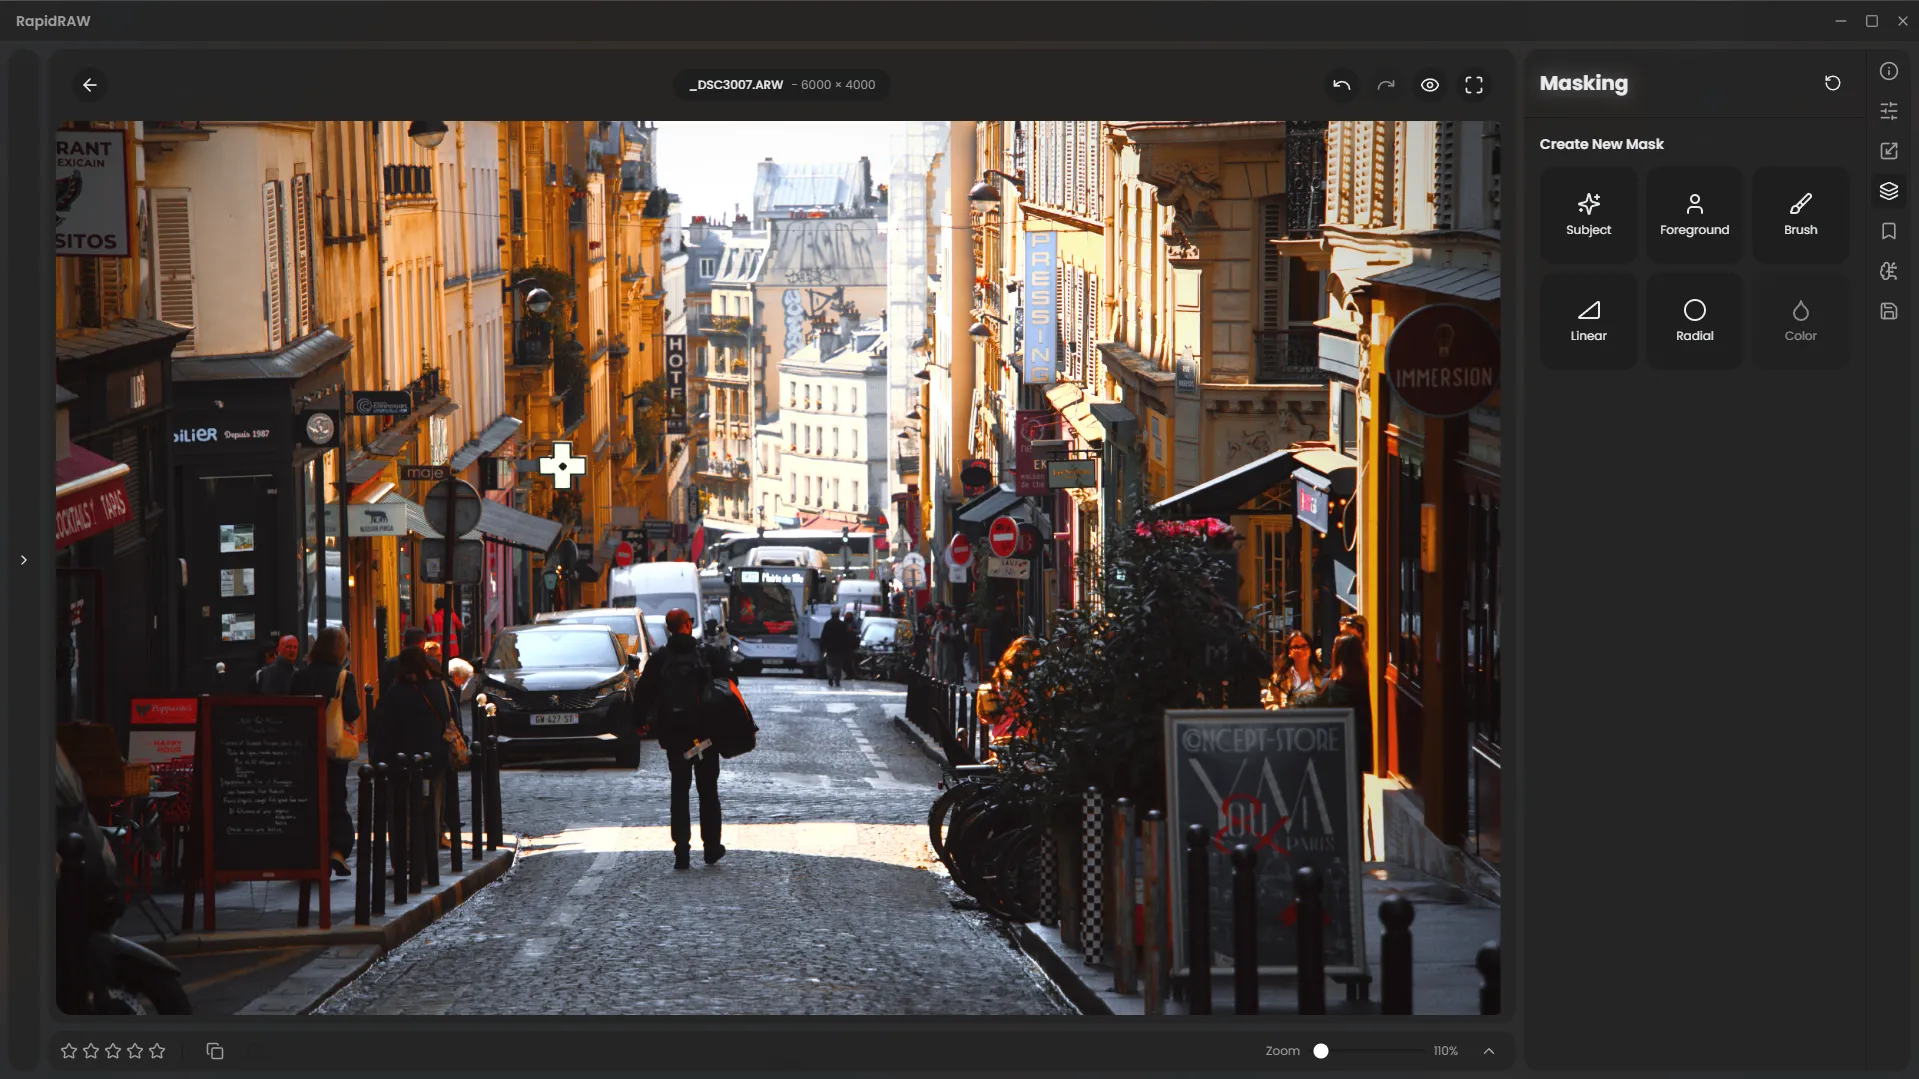The width and height of the screenshot is (1919, 1079).
Task: Open the Presets bookmark panel icon
Action: point(1888,231)
